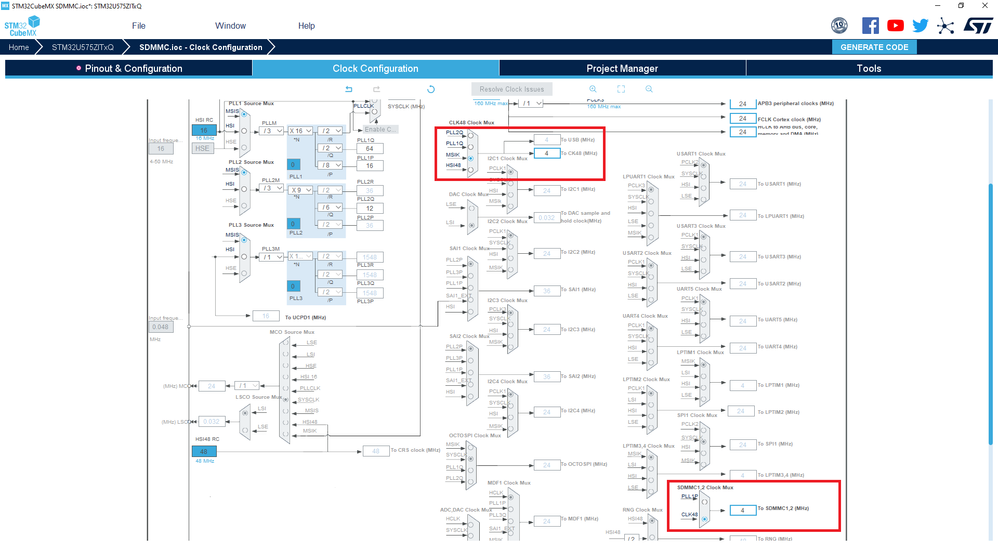Select CLK48 in SDMMC1,2 Clock Mux
Image resolution: width=998 pixels, height=546 pixels.
[x=705, y=519]
